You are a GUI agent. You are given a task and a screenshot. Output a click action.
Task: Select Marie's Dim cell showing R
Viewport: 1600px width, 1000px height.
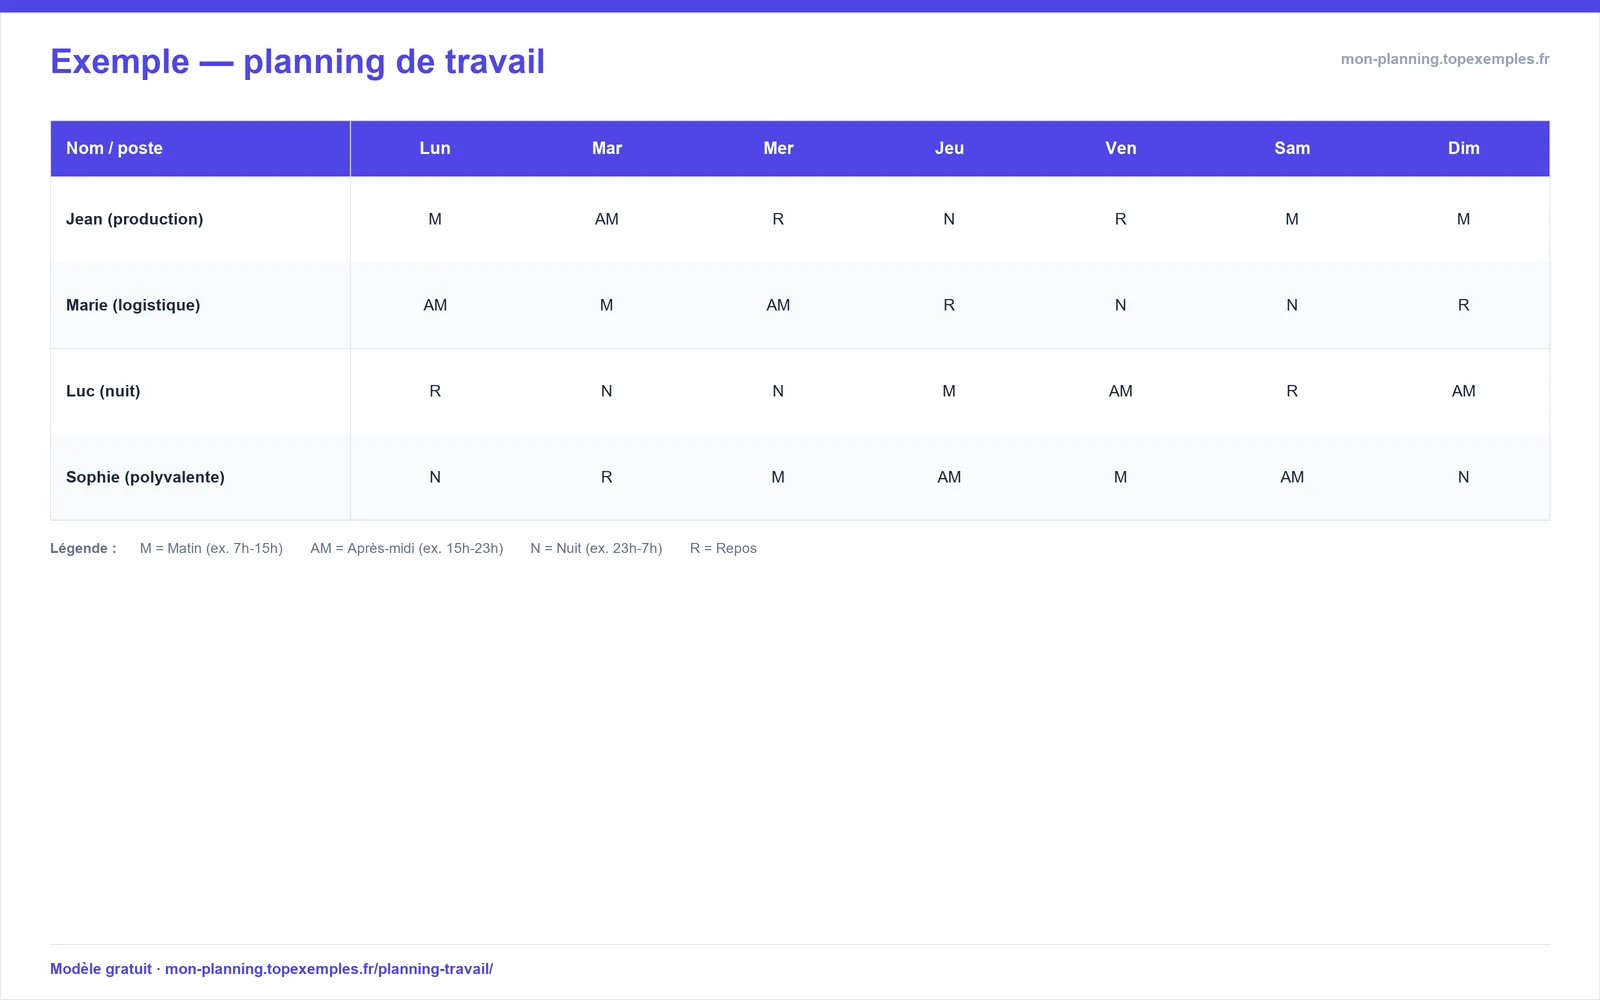click(1464, 305)
